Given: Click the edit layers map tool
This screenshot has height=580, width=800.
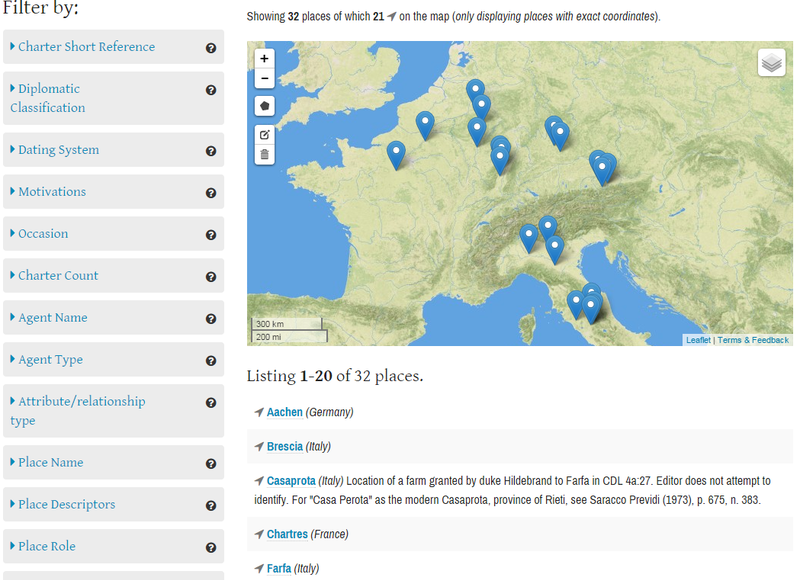Looking at the screenshot, I should [x=264, y=134].
